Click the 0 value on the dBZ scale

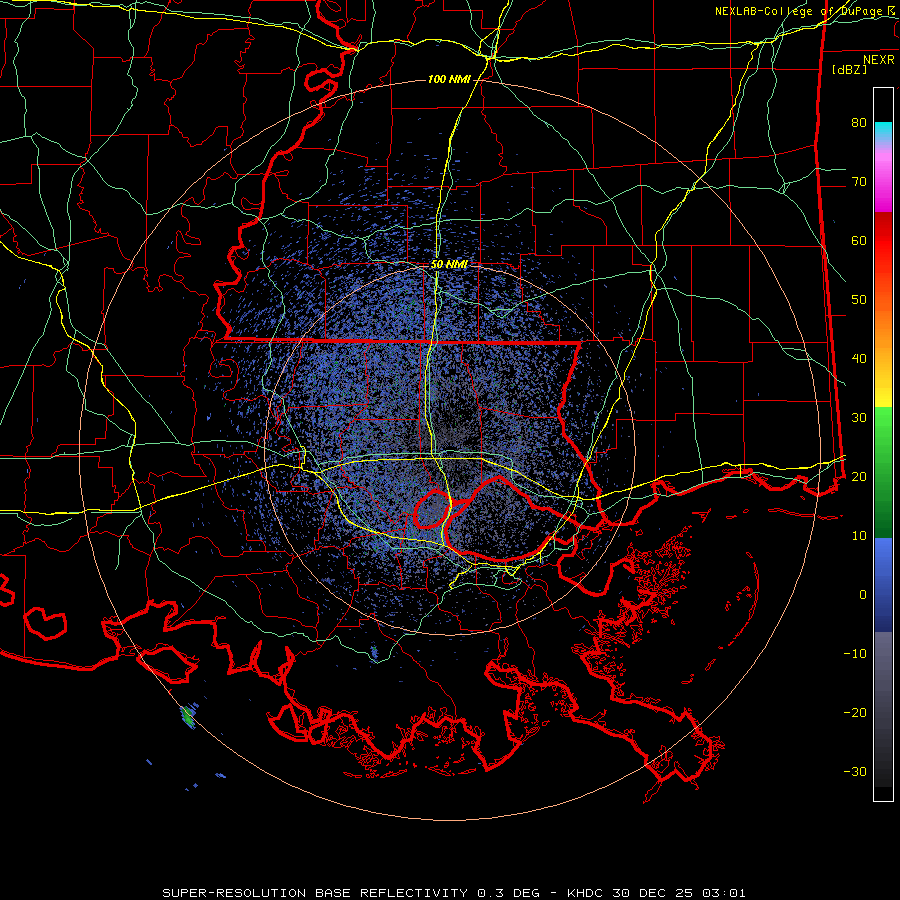point(863,595)
